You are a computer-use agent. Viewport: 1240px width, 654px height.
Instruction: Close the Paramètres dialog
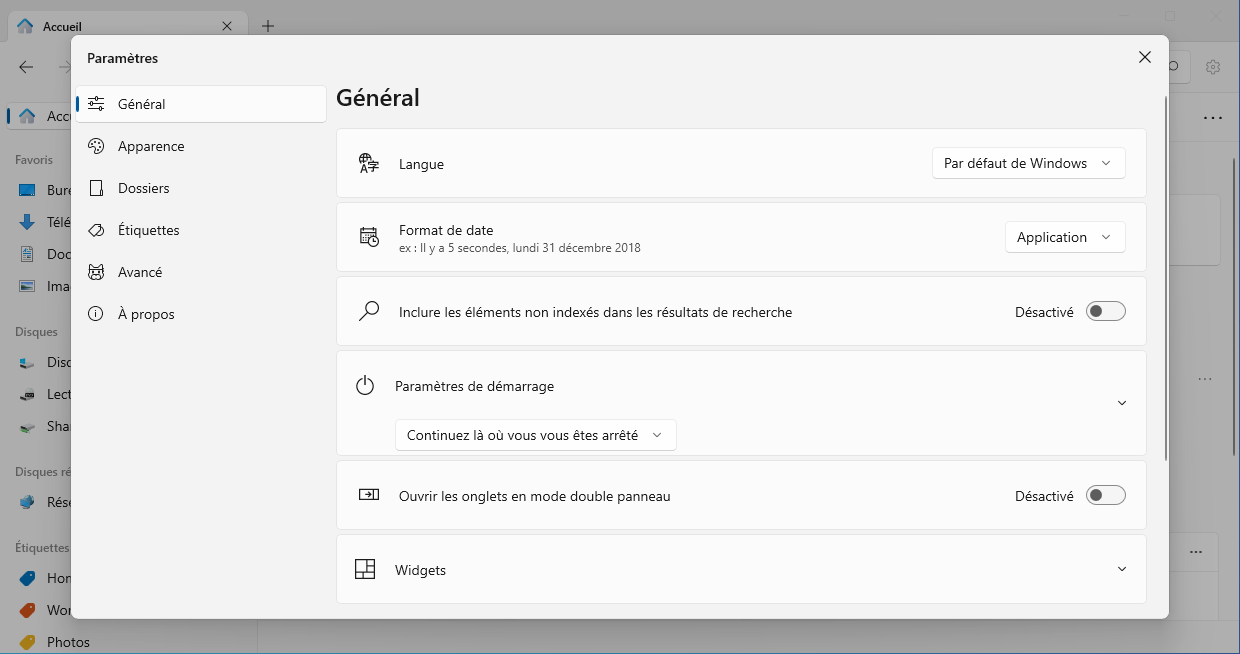point(1145,58)
